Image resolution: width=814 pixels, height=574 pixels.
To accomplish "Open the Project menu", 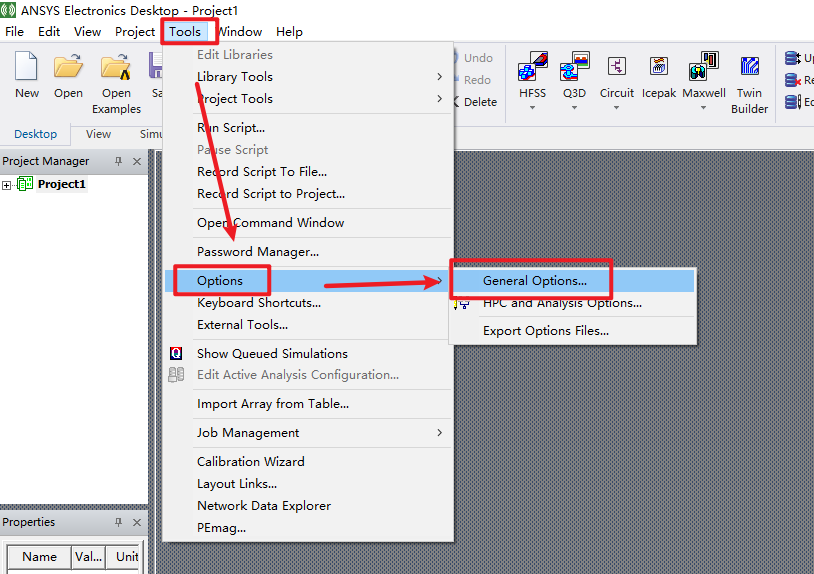I will (135, 32).
